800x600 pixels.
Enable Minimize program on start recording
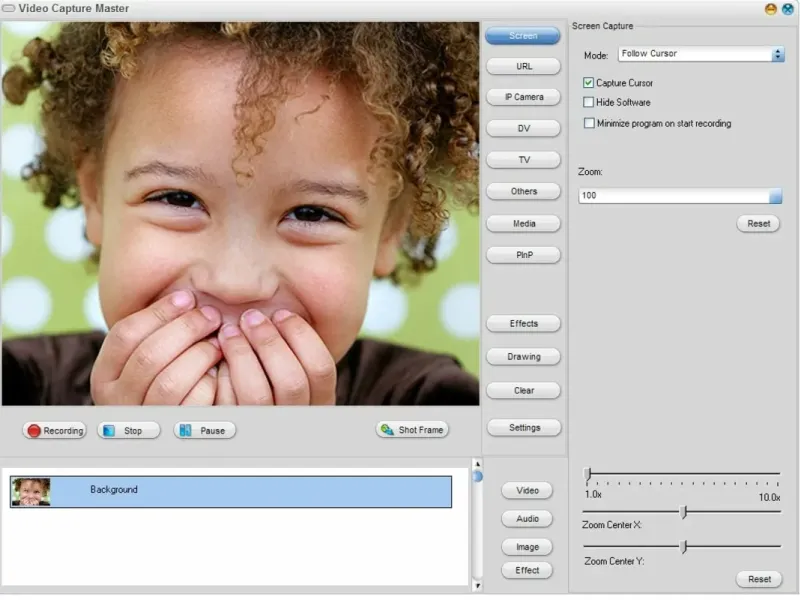coord(588,124)
